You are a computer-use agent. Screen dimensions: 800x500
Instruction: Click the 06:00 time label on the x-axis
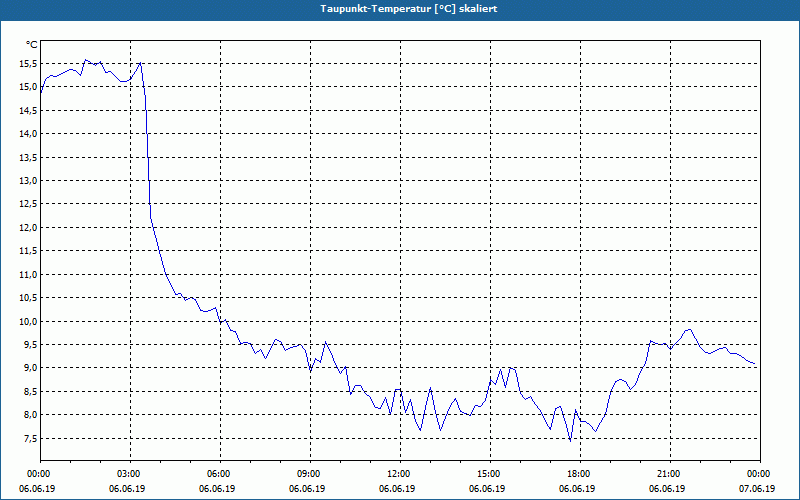pyautogui.click(x=217, y=474)
